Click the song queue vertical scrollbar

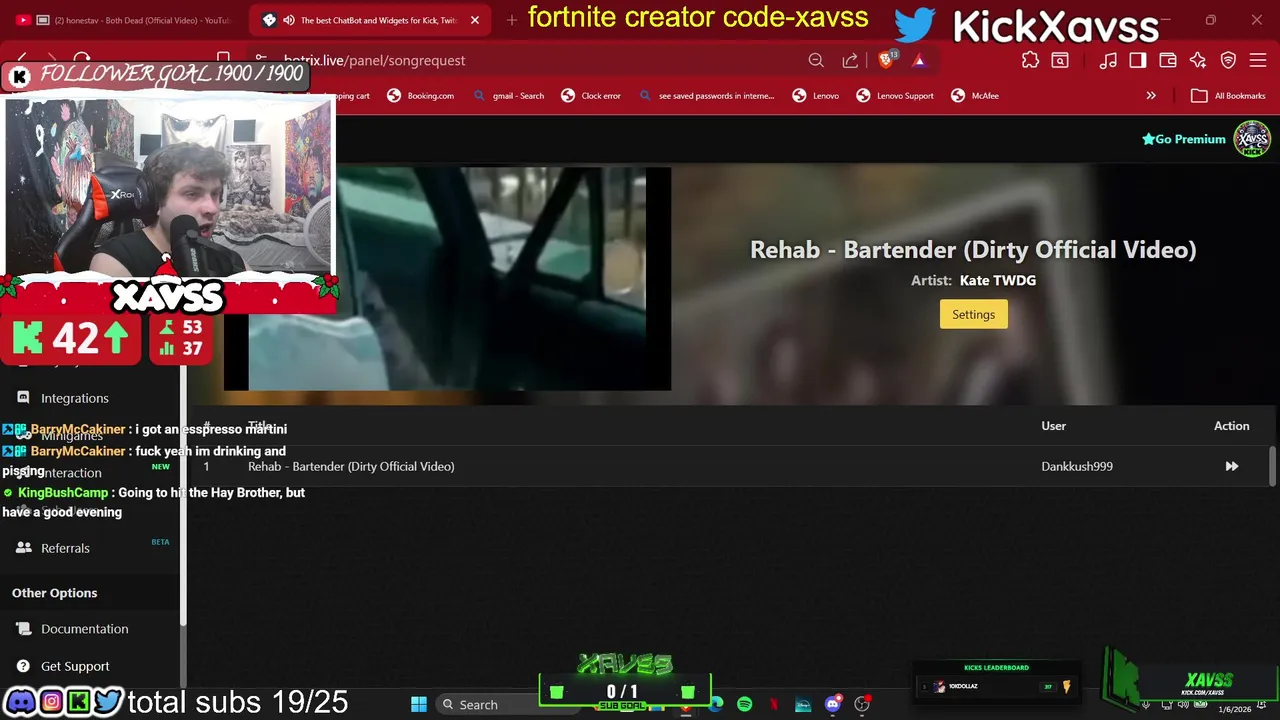coord(1273,466)
